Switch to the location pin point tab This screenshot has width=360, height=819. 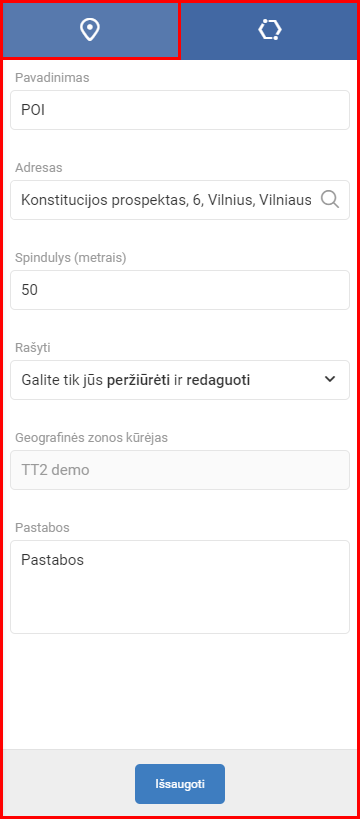click(x=90, y=30)
